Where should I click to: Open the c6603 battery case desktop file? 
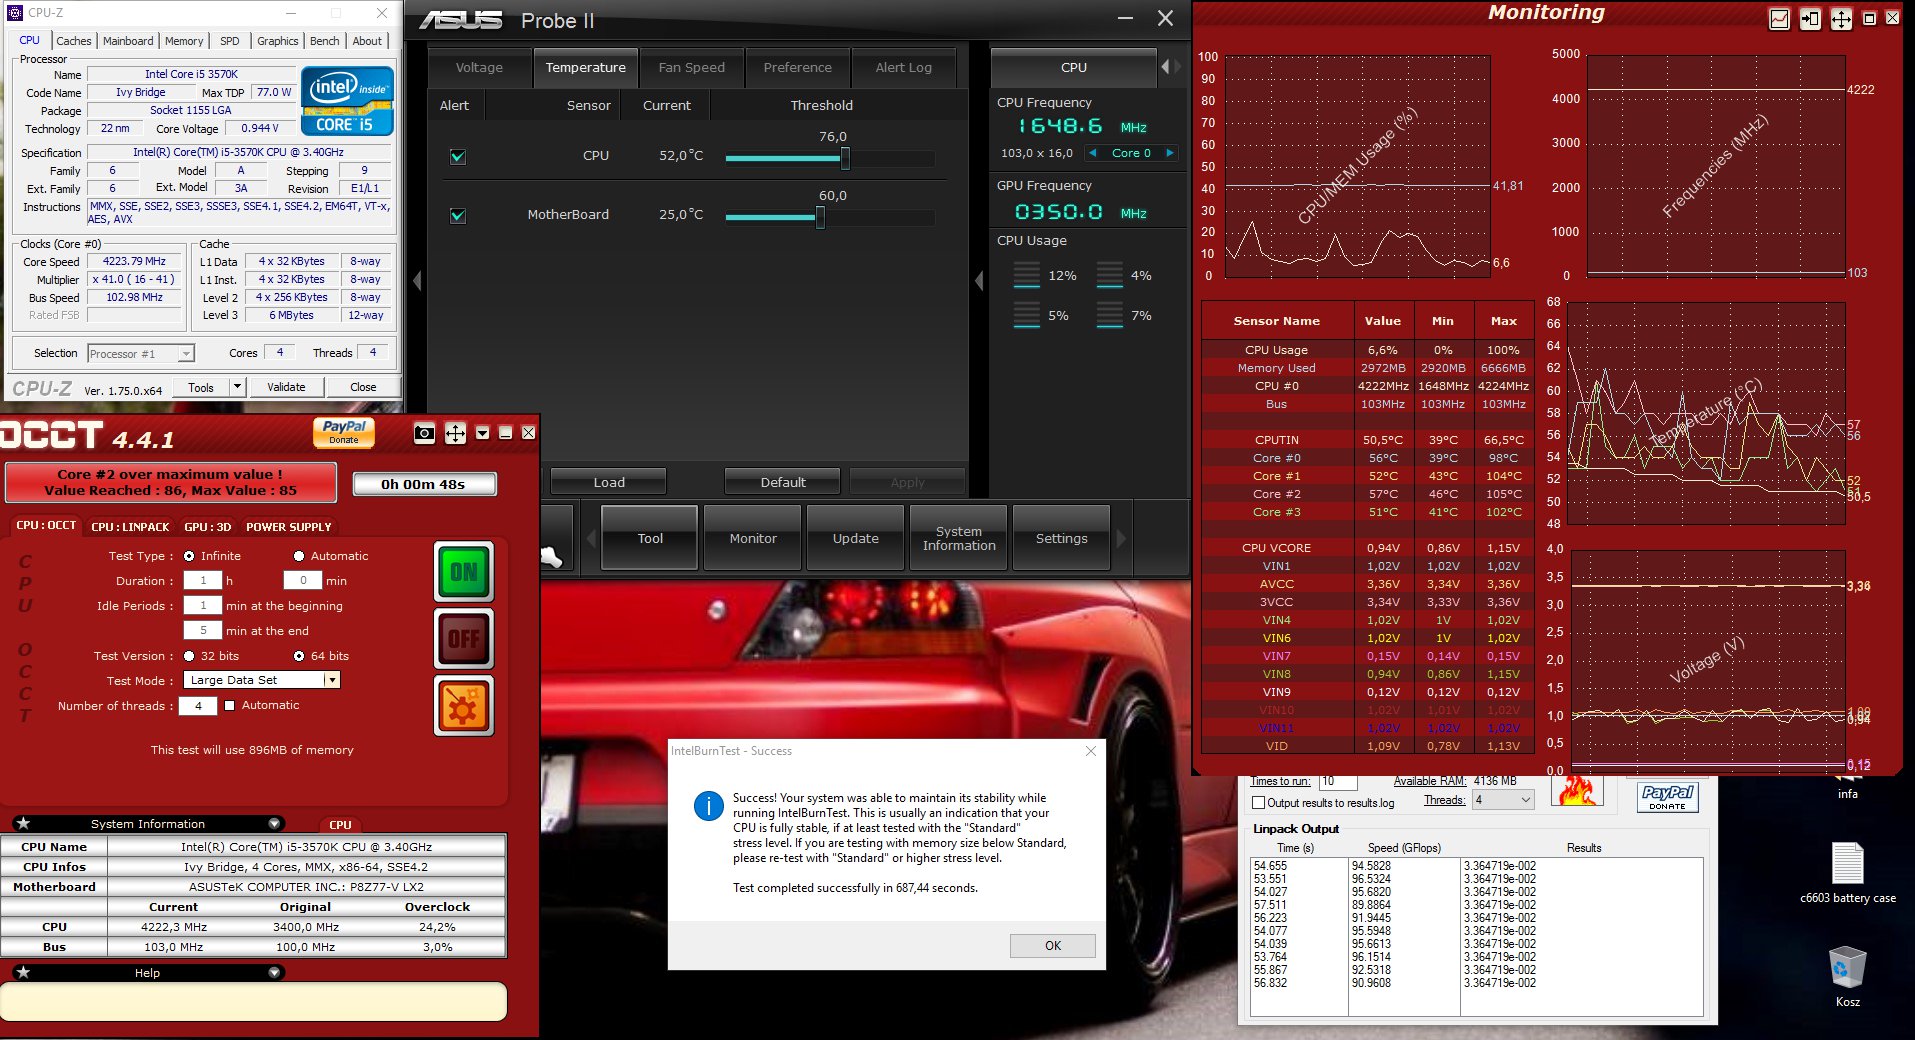click(x=1848, y=873)
